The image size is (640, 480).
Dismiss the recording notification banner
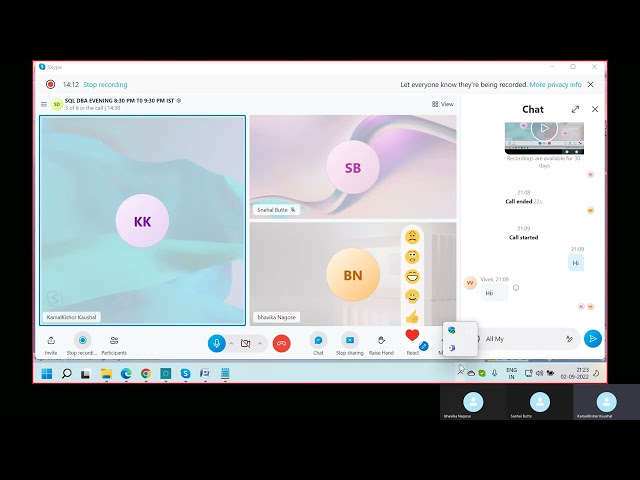pyautogui.click(x=591, y=84)
